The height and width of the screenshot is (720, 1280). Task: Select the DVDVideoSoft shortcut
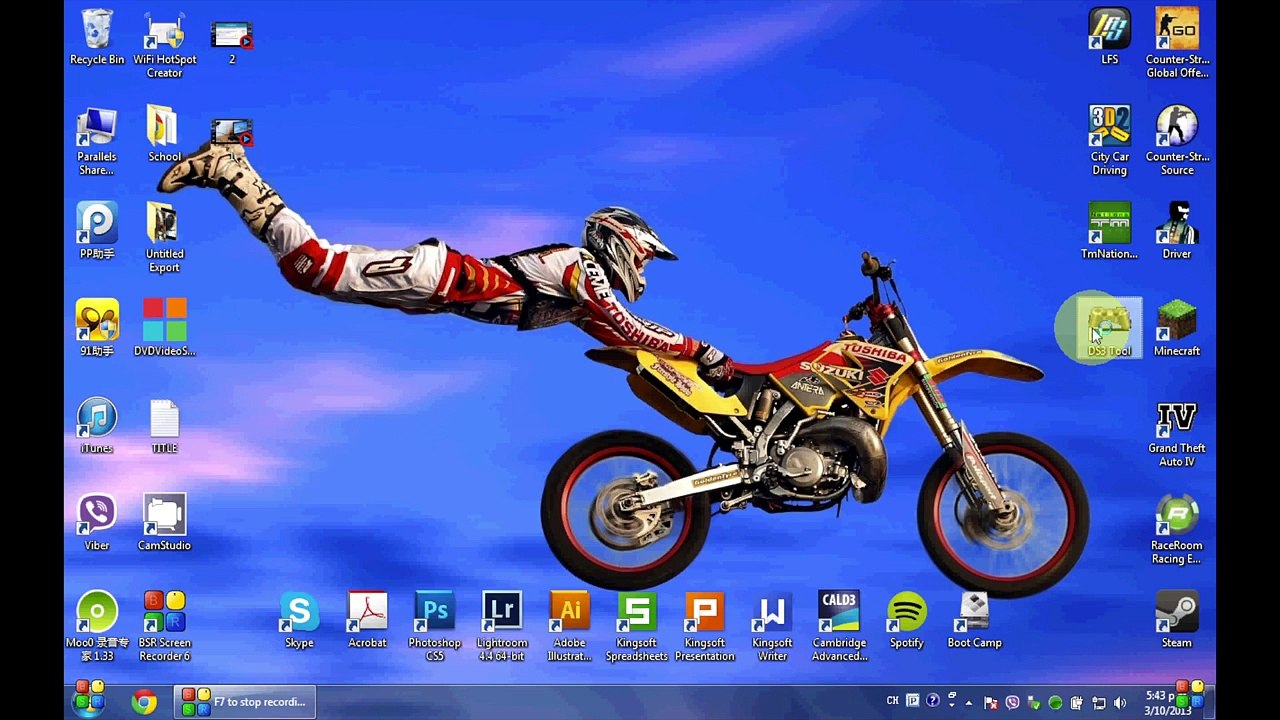coord(165,328)
